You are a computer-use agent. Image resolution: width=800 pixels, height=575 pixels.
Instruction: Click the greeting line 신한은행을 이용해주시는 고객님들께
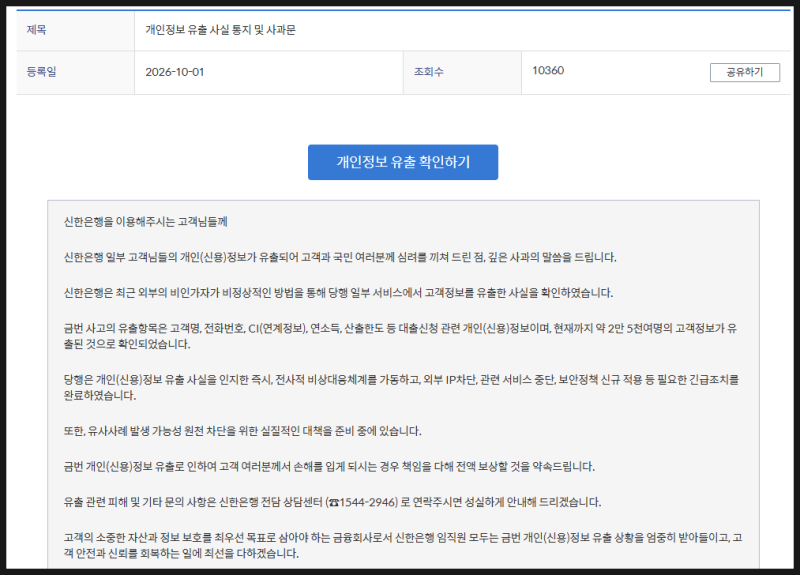[x=145, y=221]
